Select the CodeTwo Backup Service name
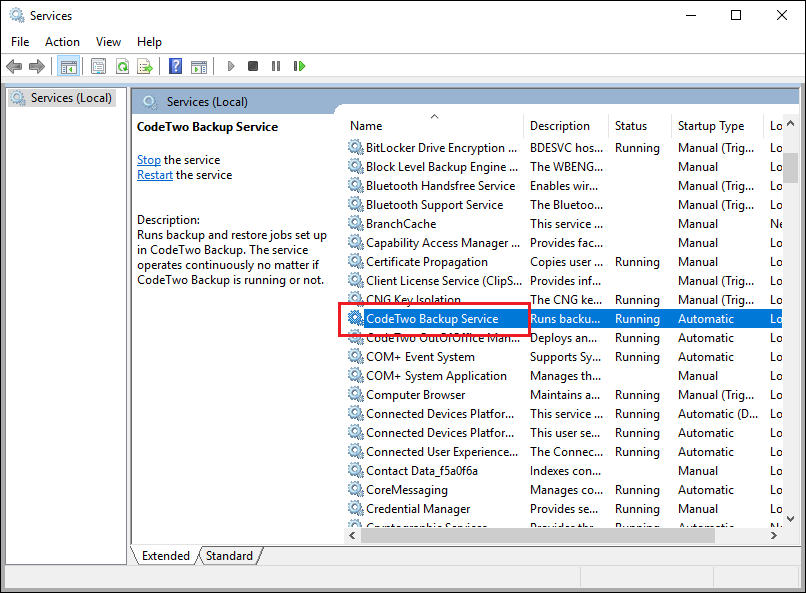 (x=432, y=319)
